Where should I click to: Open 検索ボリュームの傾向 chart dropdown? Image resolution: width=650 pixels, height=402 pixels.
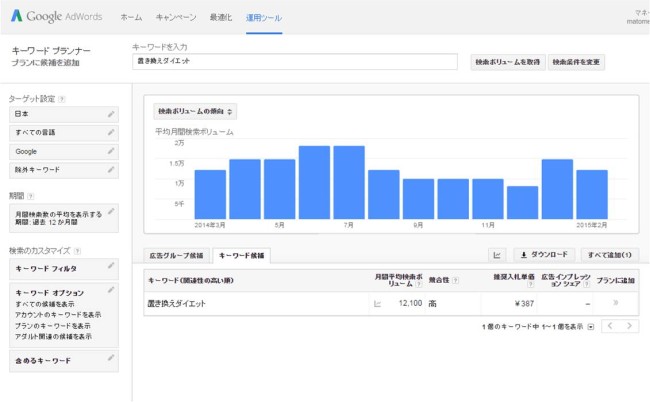tap(195, 111)
